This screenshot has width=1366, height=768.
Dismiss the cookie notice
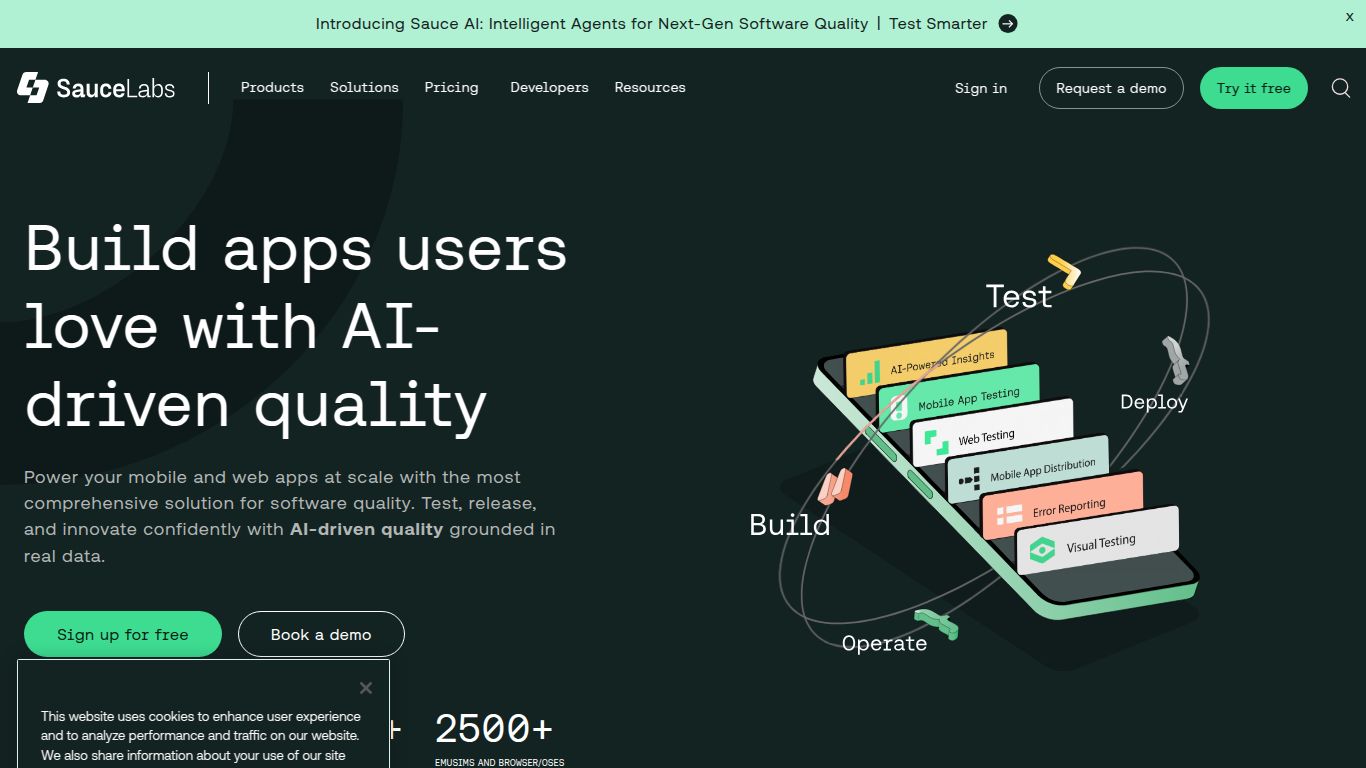pos(365,688)
